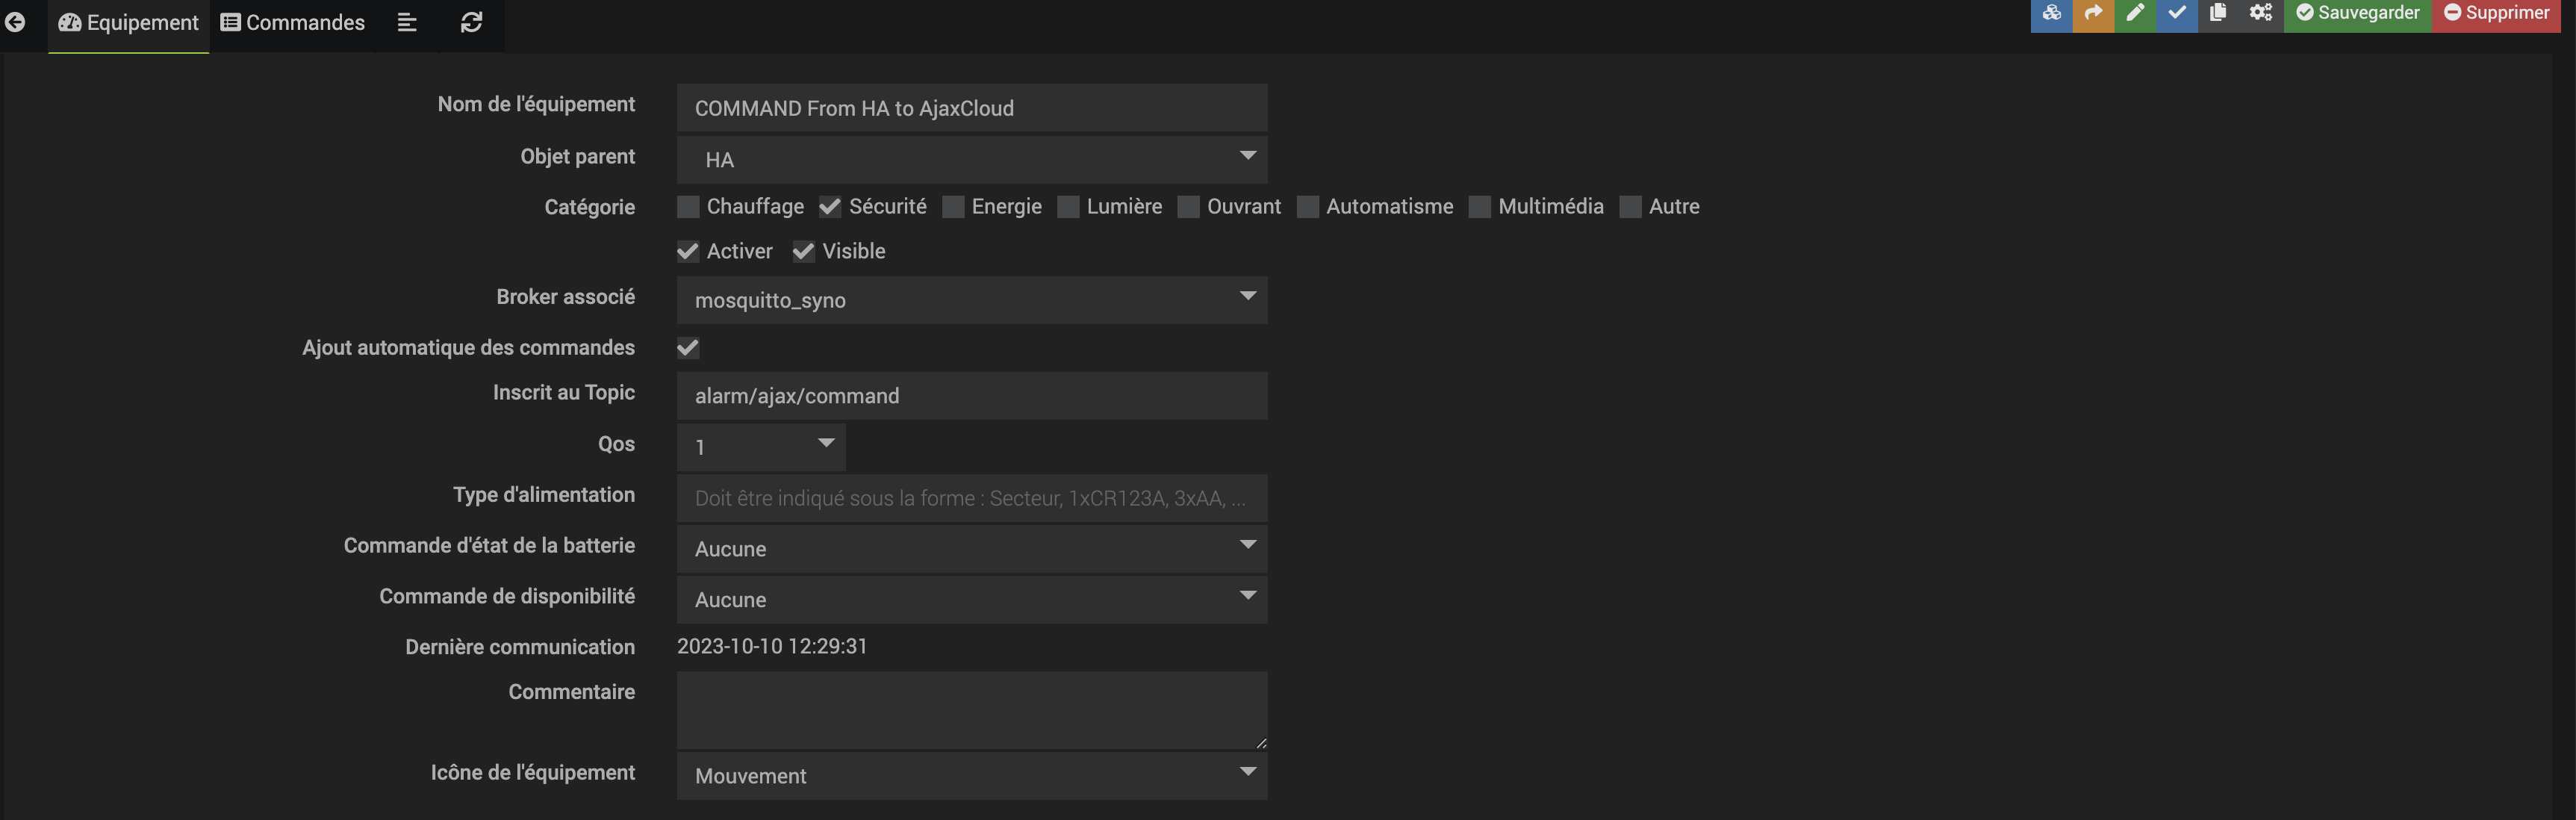Open the aligned-lines tab icon
The width and height of the screenshot is (2576, 820).
407,22
